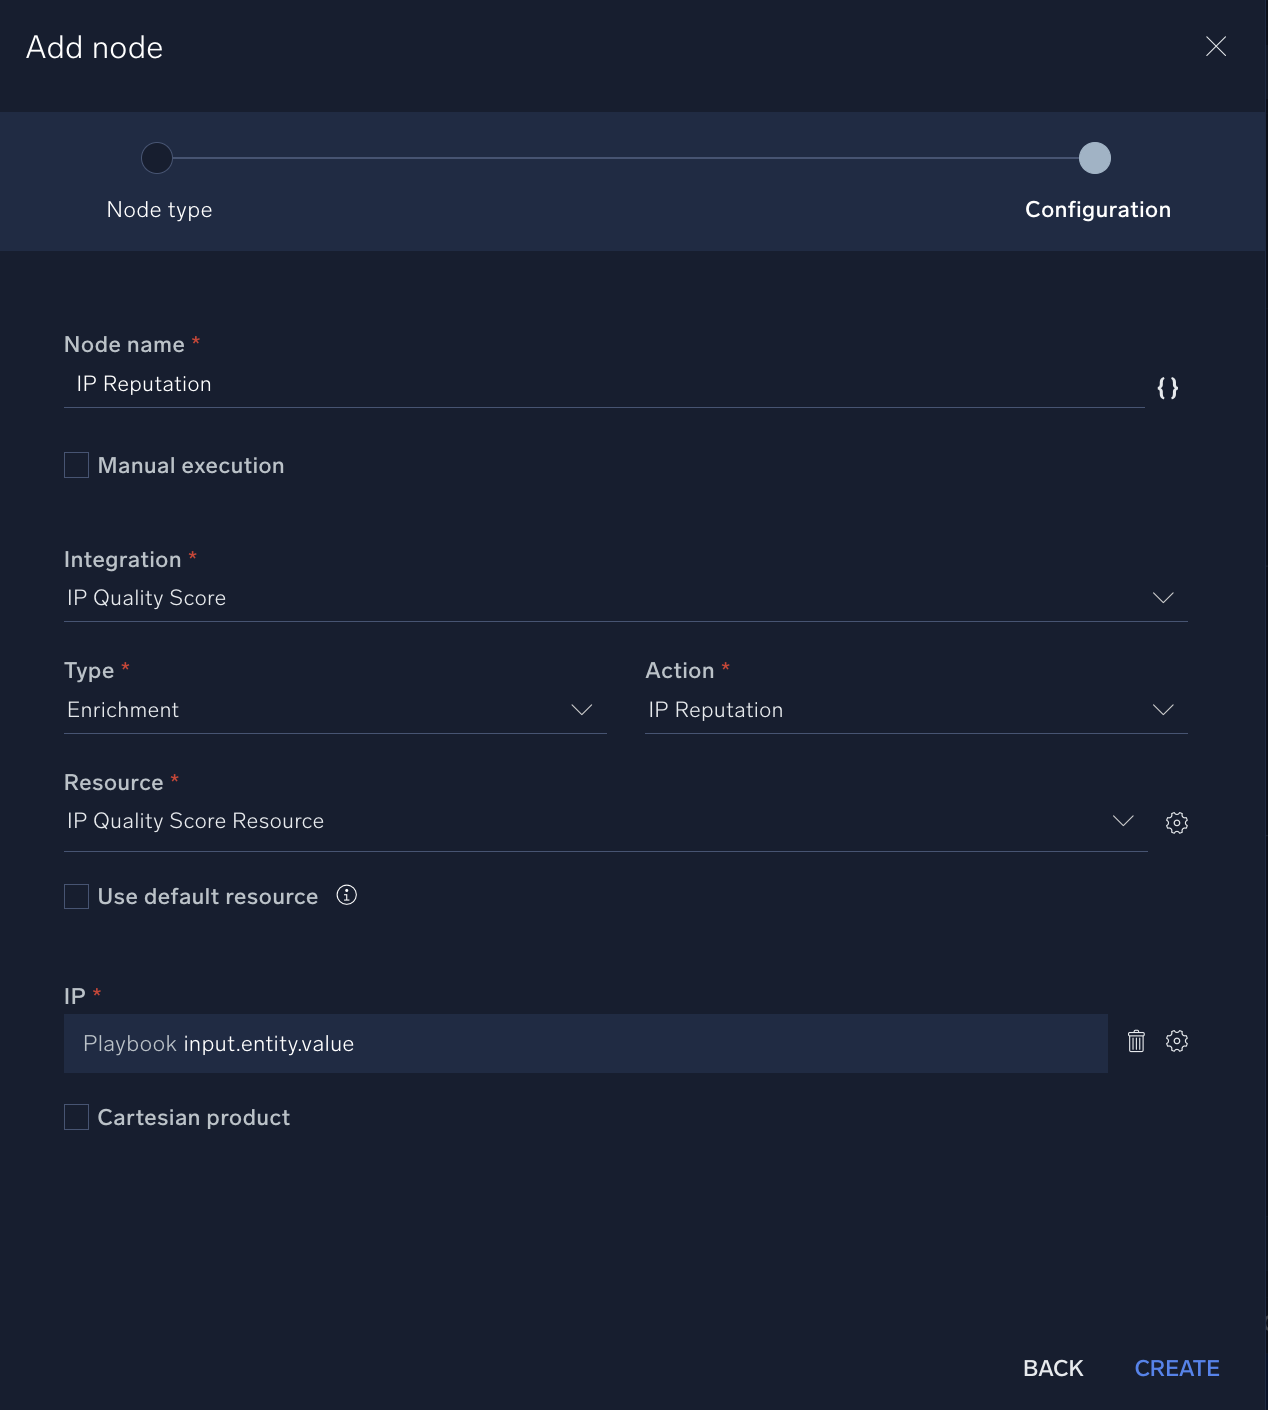Delete the IP value using the trash icon

coord(1136,1041)
